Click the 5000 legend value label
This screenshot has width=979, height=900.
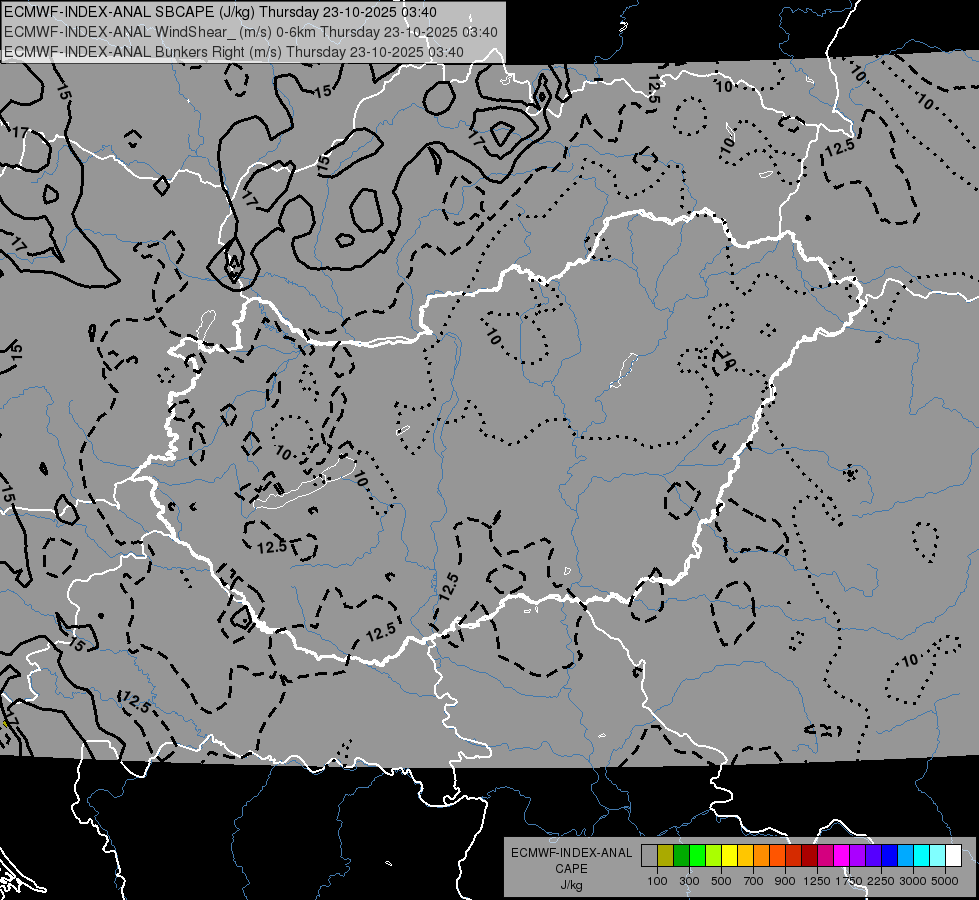click(x=945, y=881)
